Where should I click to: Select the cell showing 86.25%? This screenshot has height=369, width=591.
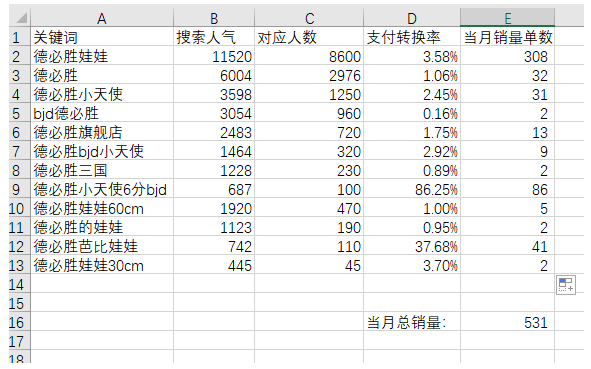pyautogui.click(x=412, y=189)
